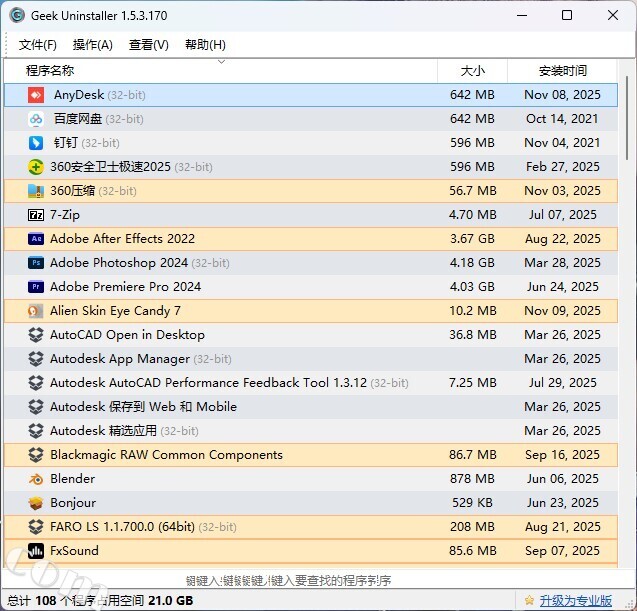Open the 文件(F) menu
Image resolution: width=637 pixels, height=611 pixels.
tap(38, 45)
